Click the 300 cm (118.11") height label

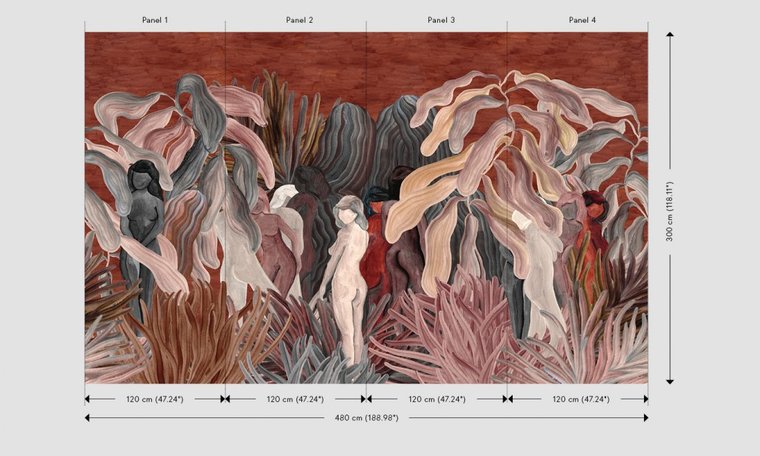670,211
